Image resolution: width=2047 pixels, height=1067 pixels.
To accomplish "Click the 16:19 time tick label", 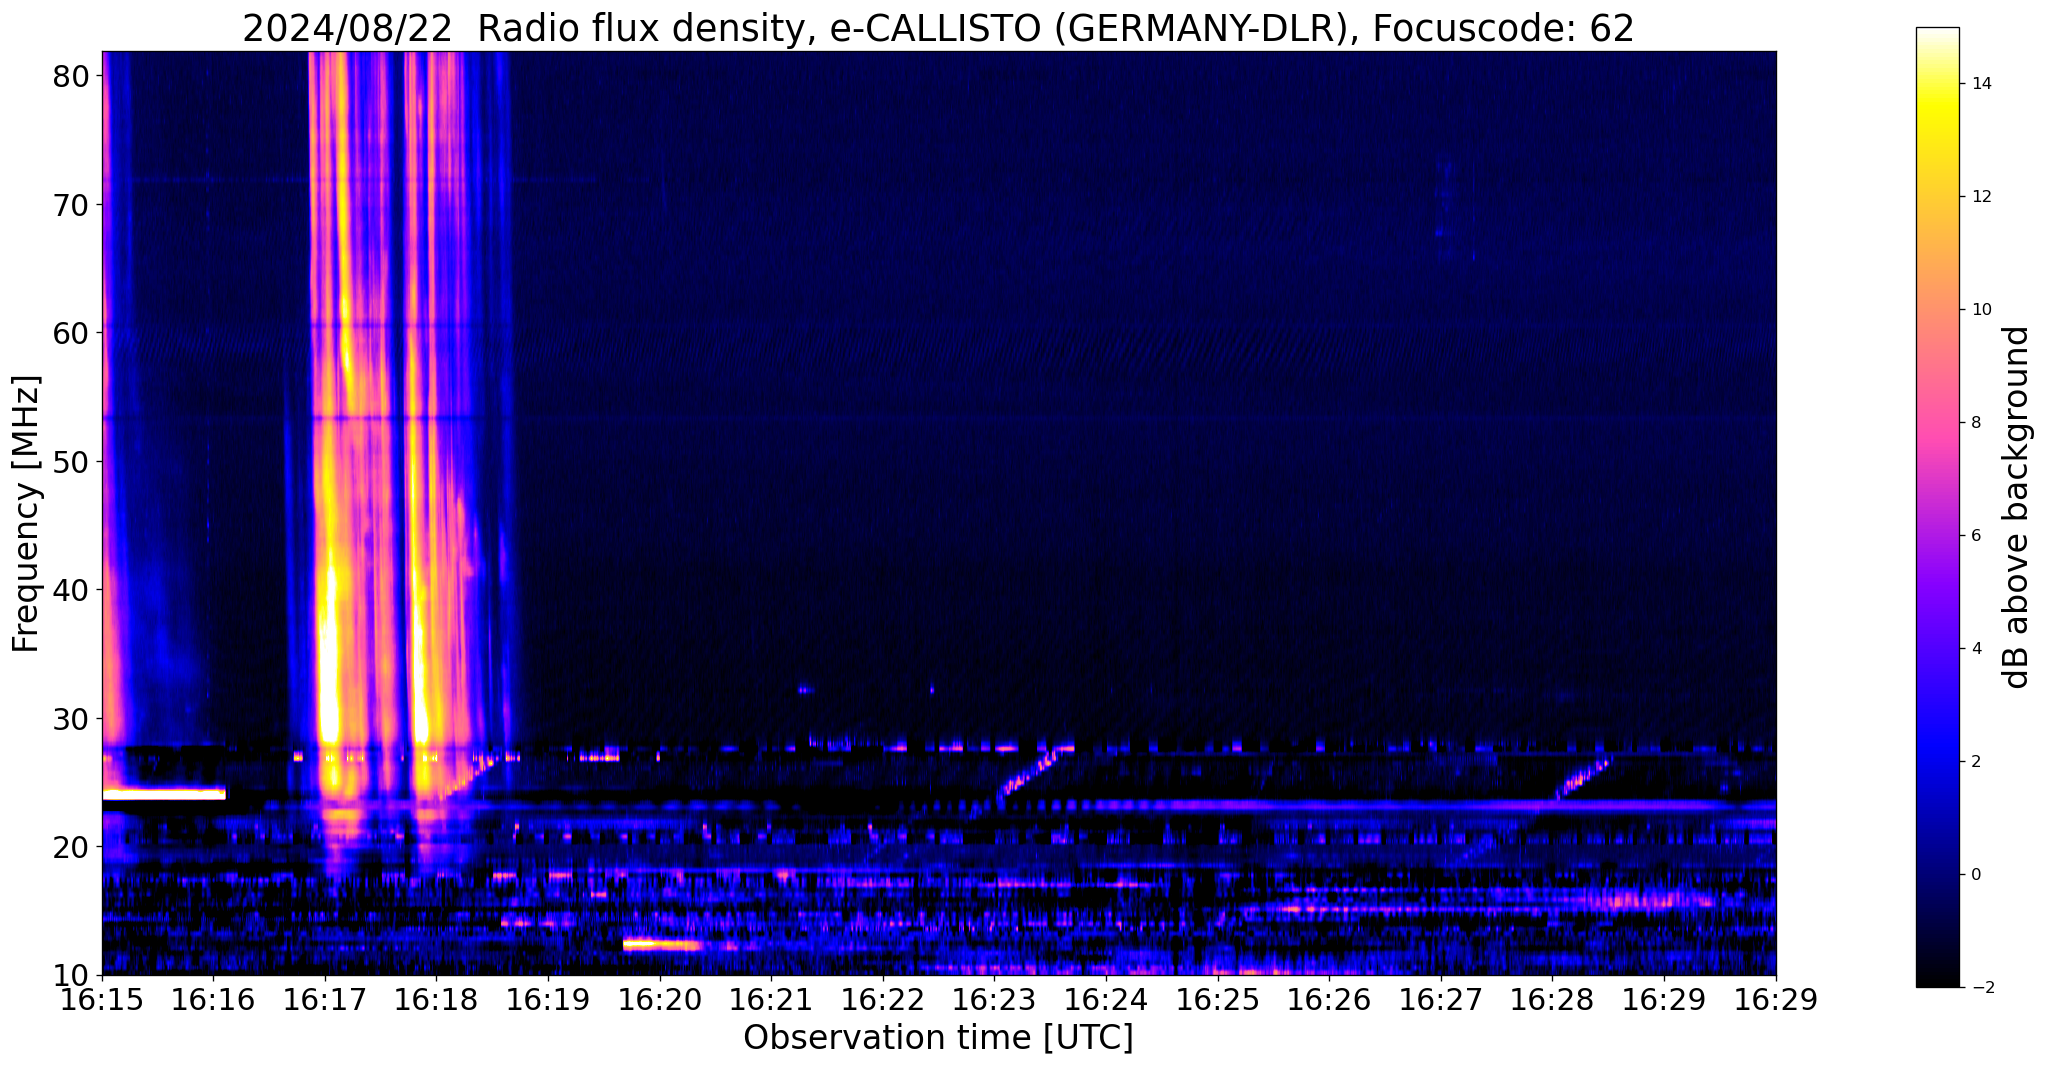I will click(x=548, y=1000).
